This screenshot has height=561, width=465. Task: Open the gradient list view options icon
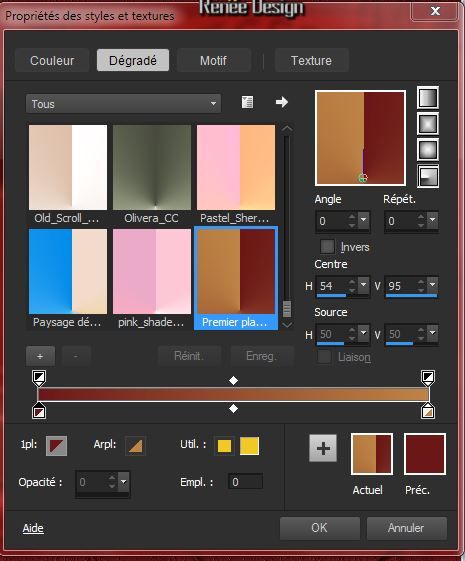[x=247, y=102]
